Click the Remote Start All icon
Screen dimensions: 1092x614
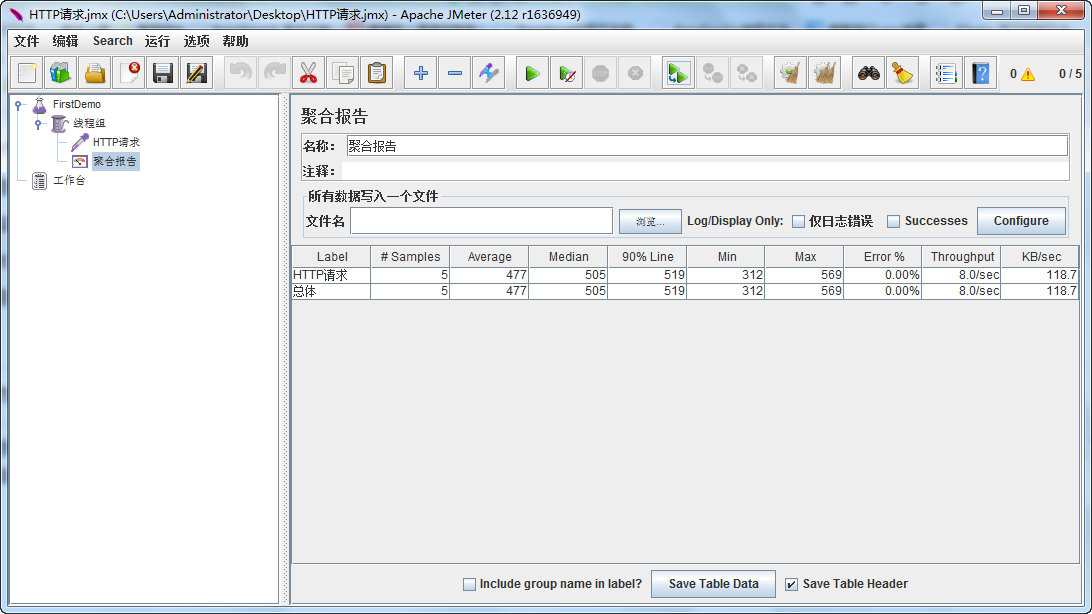tap(678, 73)
